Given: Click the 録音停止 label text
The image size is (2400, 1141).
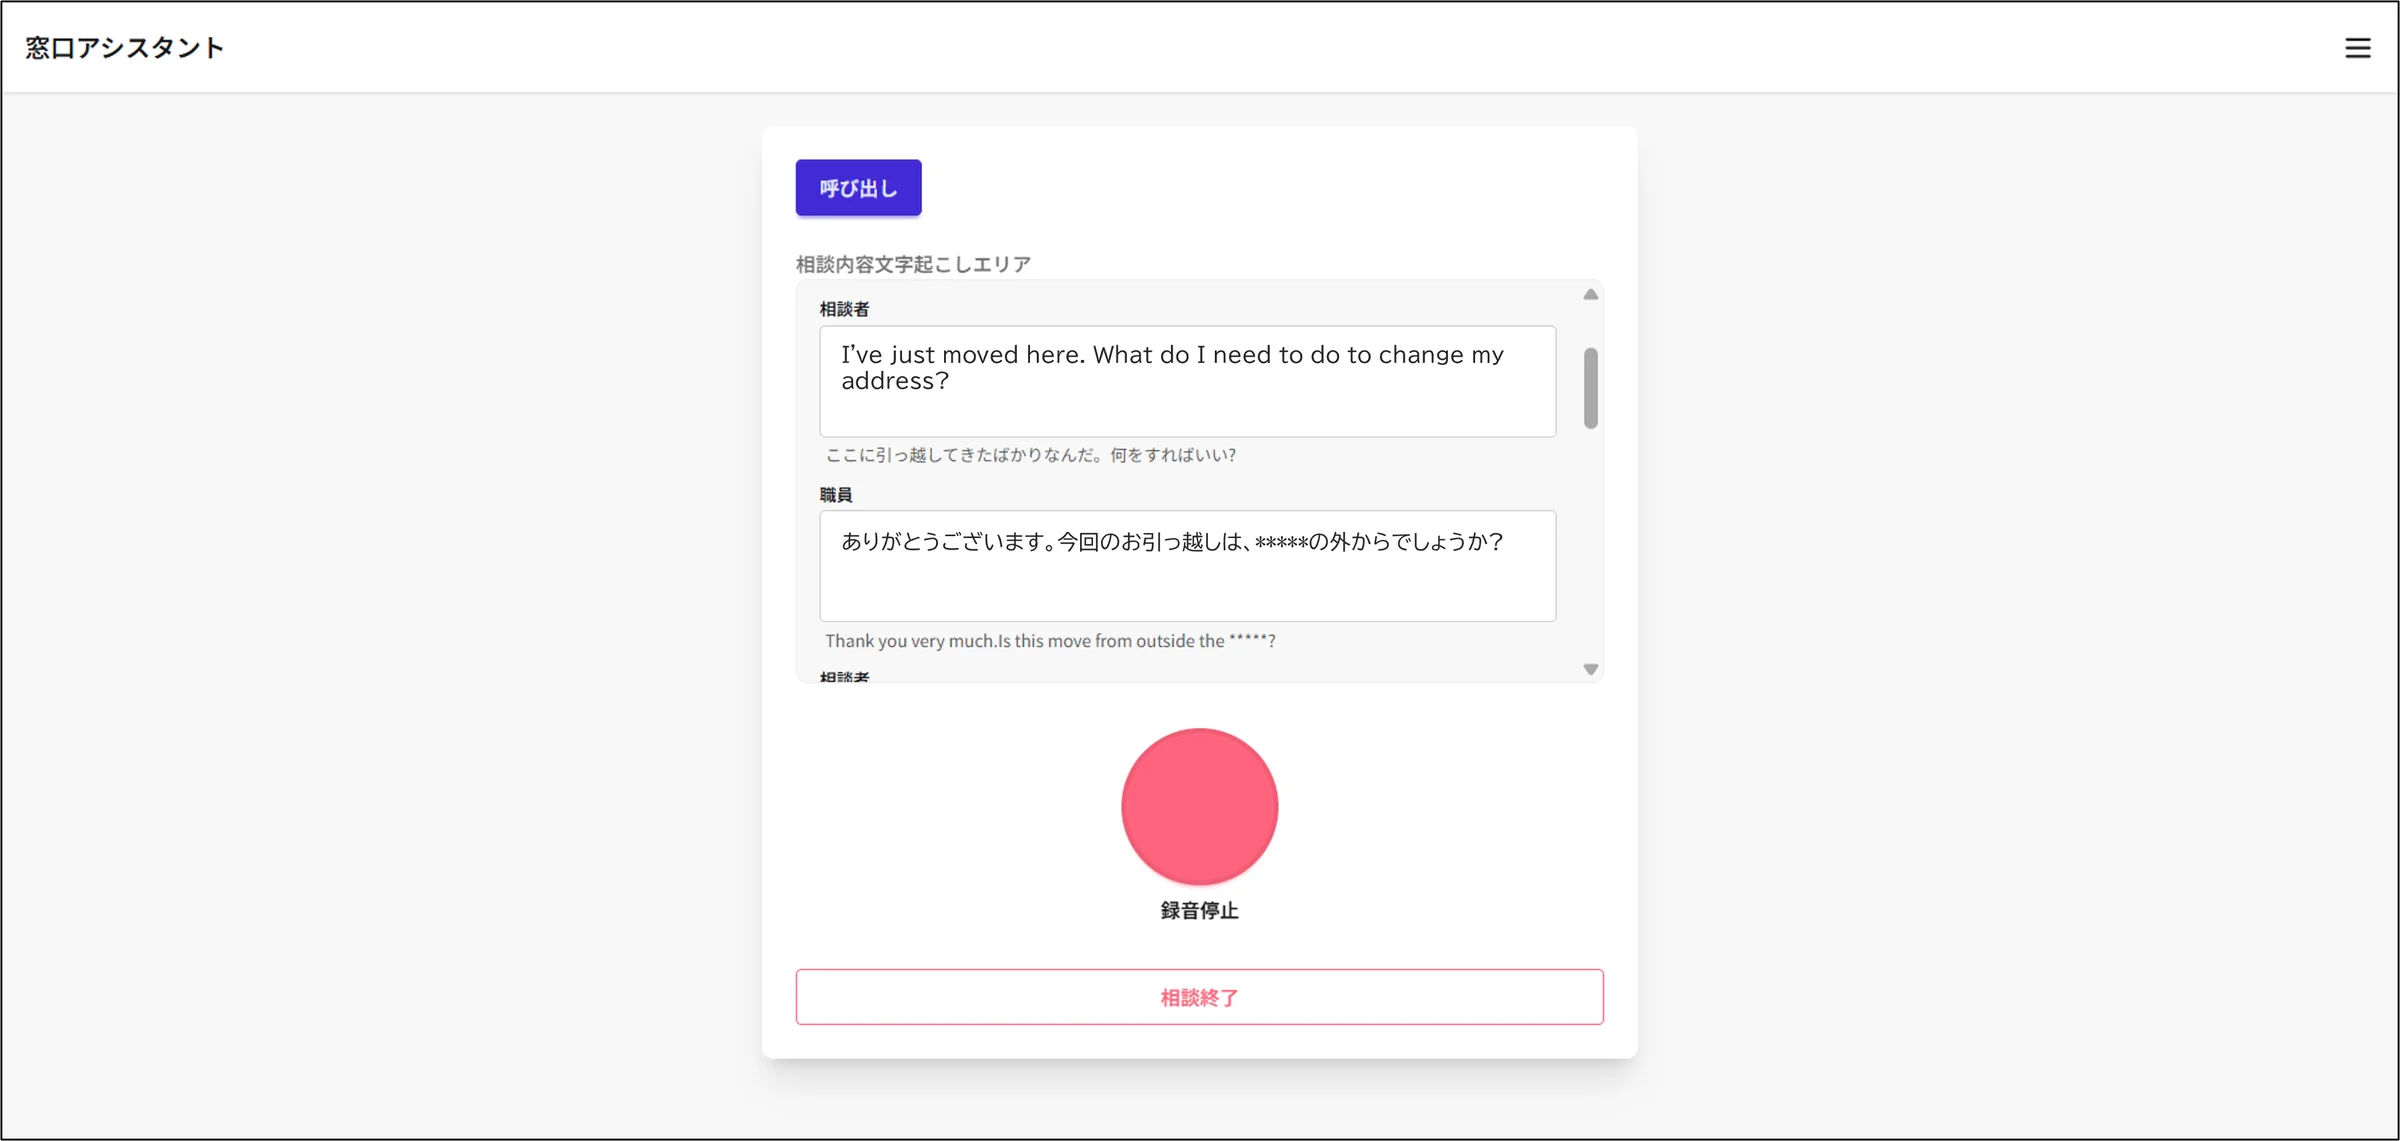Looking at the screenshot, I should pos(1199,911).
